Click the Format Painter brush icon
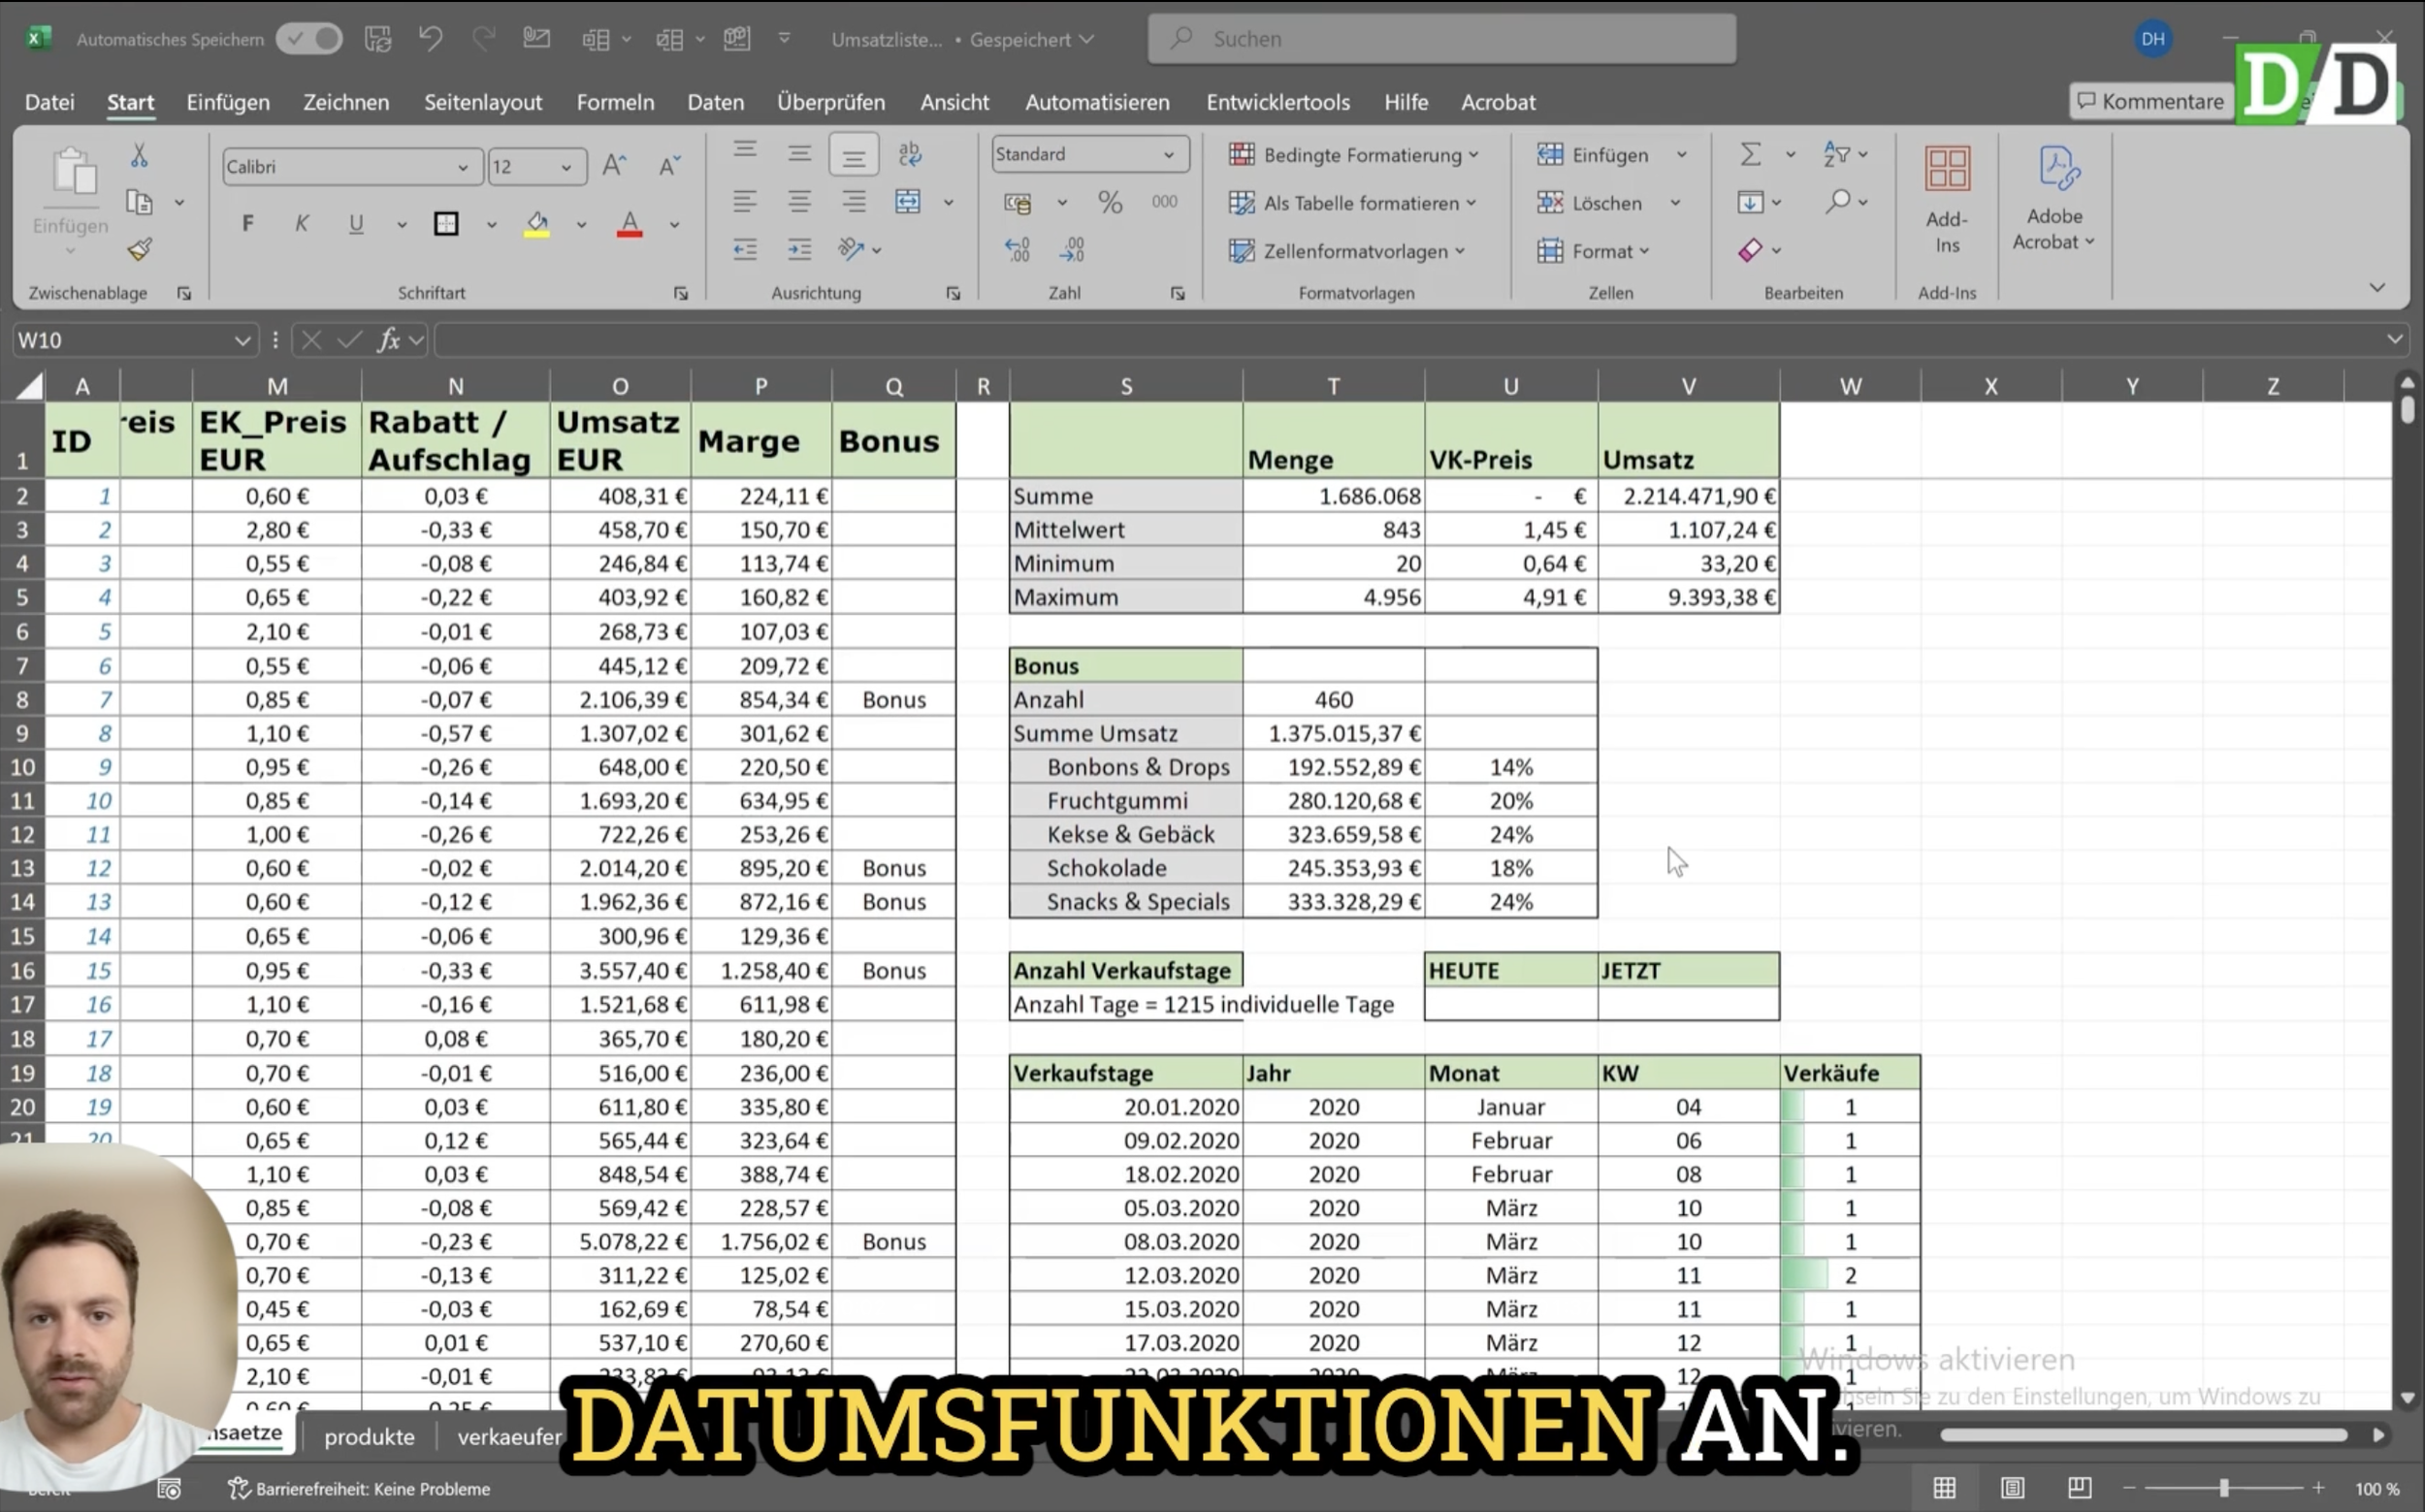 (140, 249)
